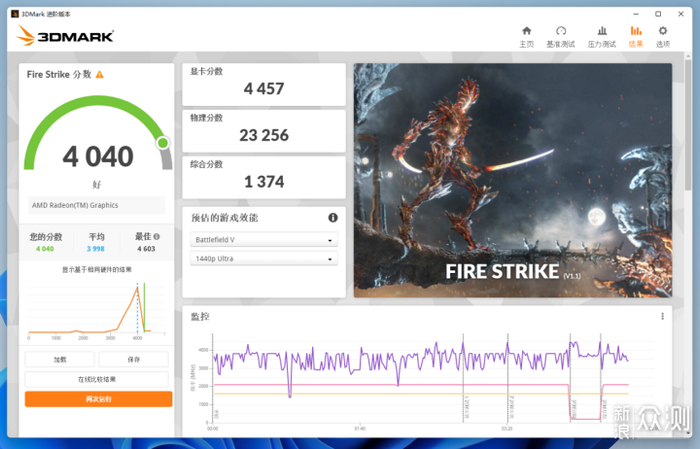The height and width of the screenshot is (449, 700).
Task: Select the Results (结果) tab
Action: click(x=636, y=37)
